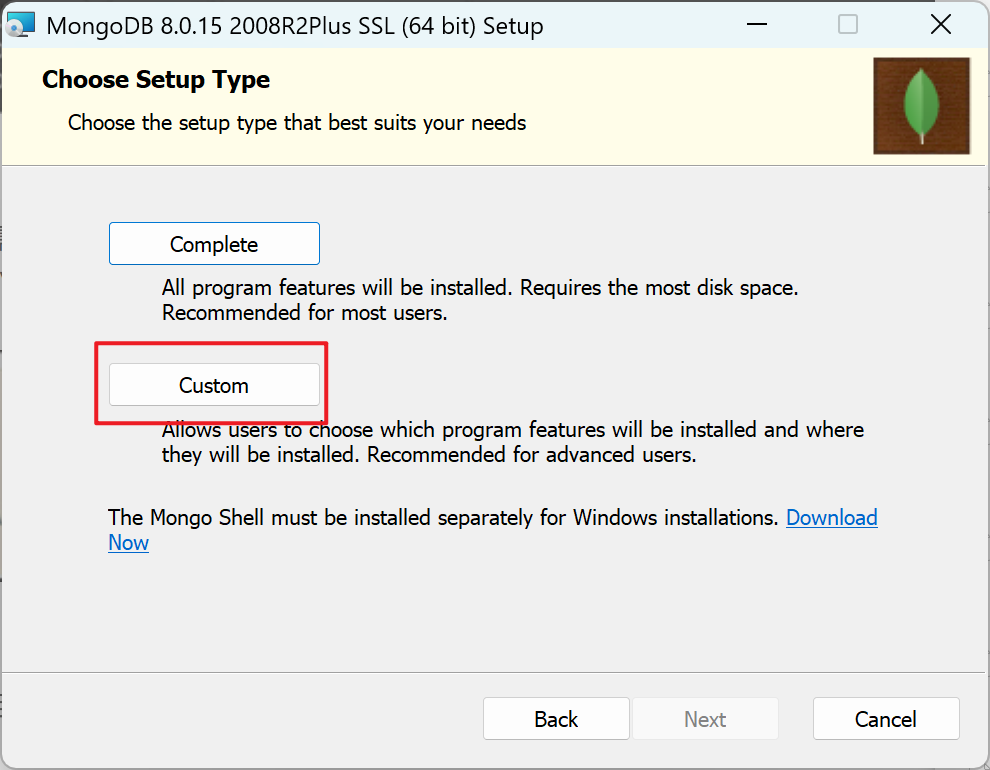The height and width of the screenshot is (770, 990).
Task: Choose the Complete setup type button
Action: pos(214,244)
